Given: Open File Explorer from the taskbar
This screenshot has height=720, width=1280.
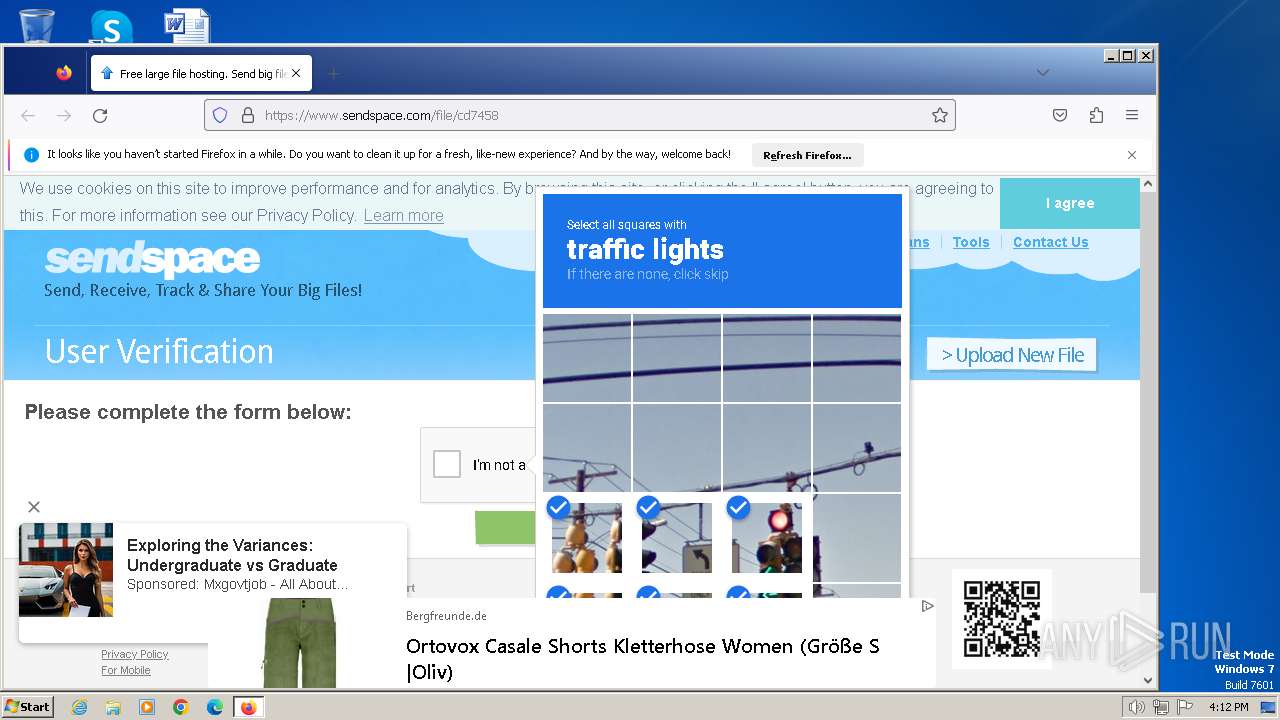Looking at the screenshot, I should [113, 707].
